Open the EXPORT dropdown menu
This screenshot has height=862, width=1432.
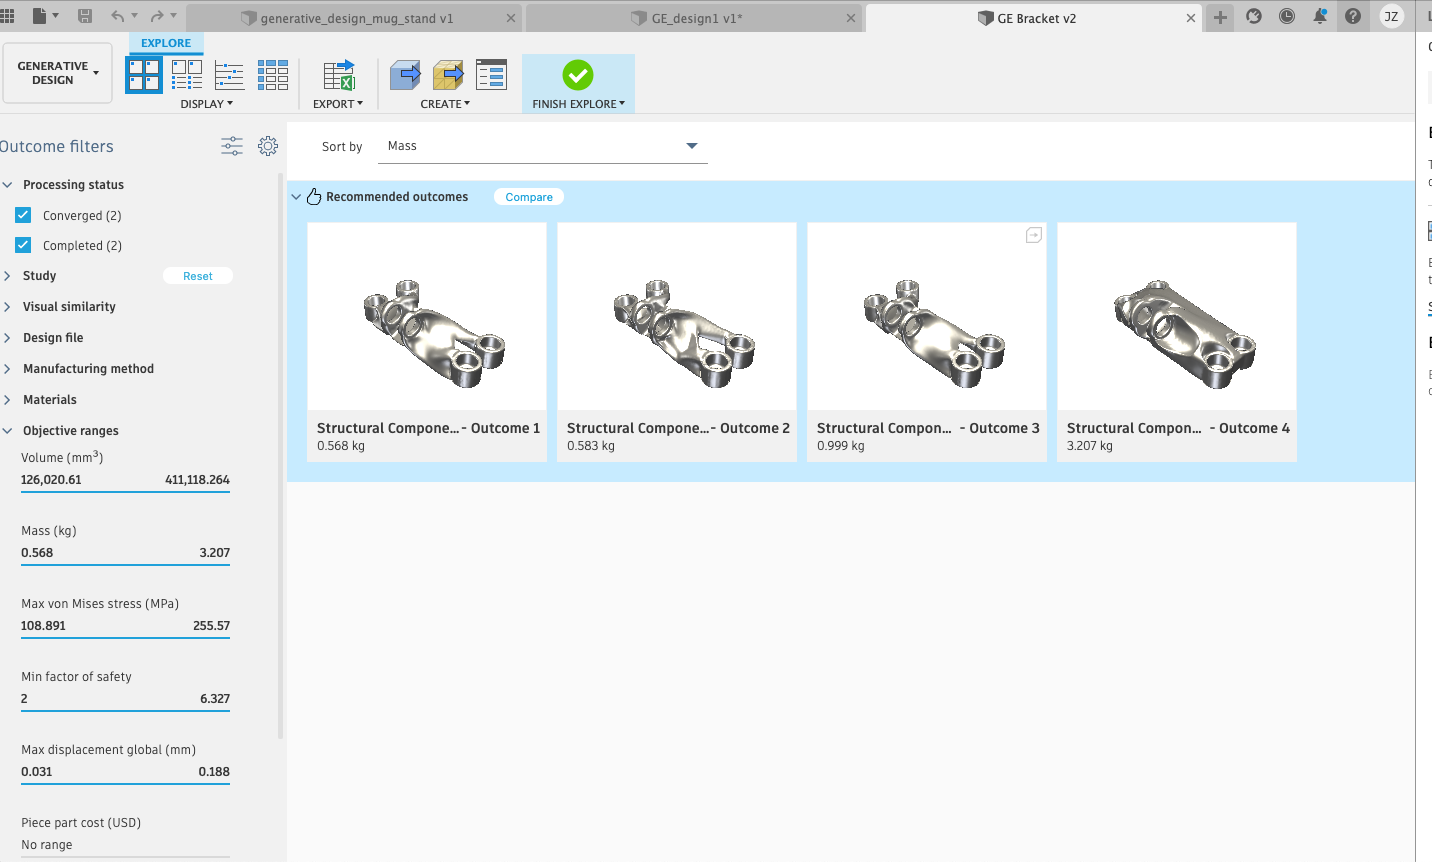pos(338,104)
